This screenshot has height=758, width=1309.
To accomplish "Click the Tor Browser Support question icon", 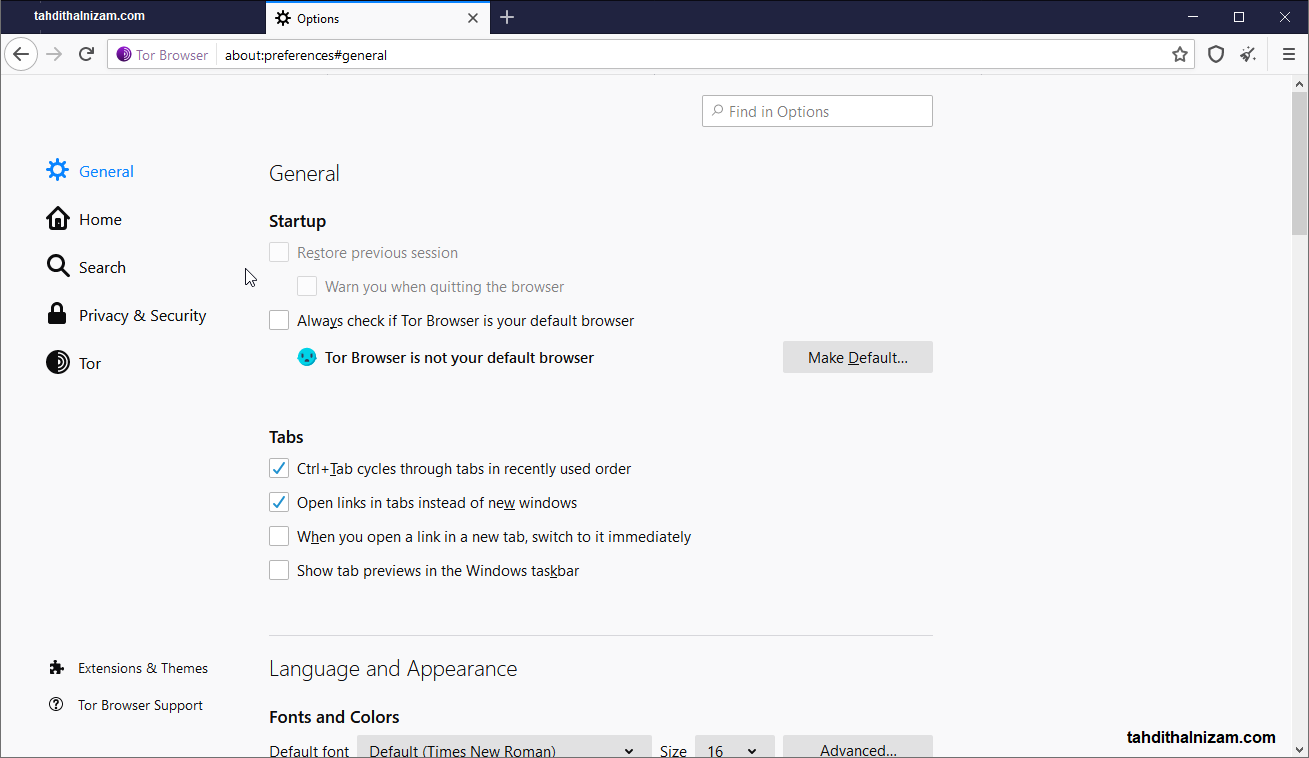I will pos(56,704).
